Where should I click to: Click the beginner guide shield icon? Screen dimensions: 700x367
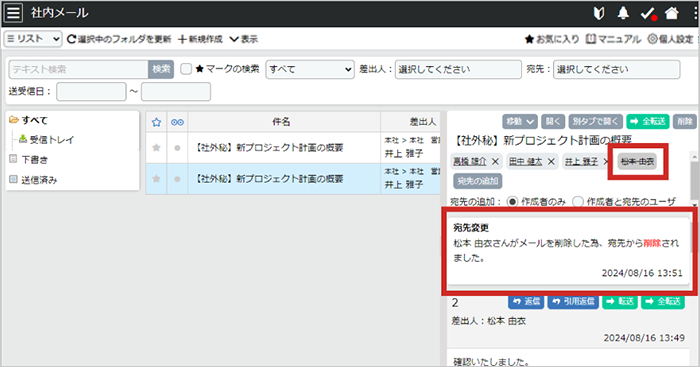tap(599, 13)
